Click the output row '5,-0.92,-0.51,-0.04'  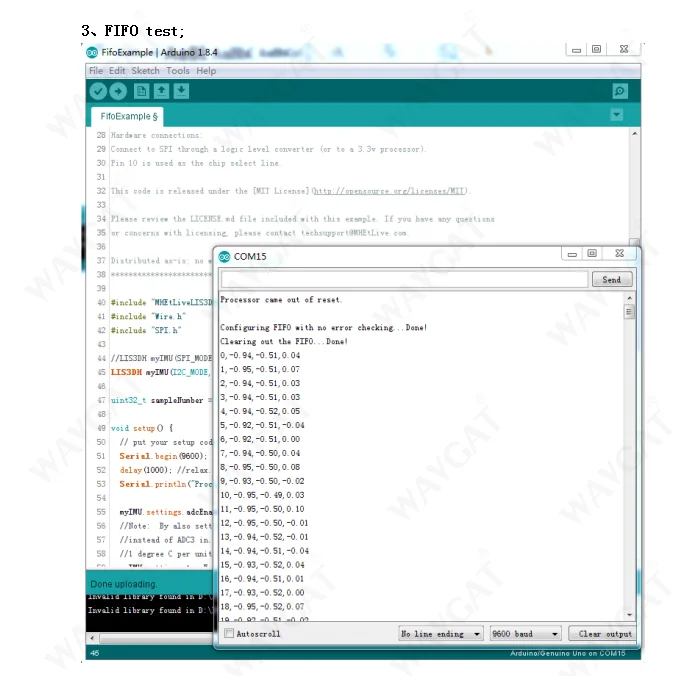pyautogui.click(x=263, y=425)
